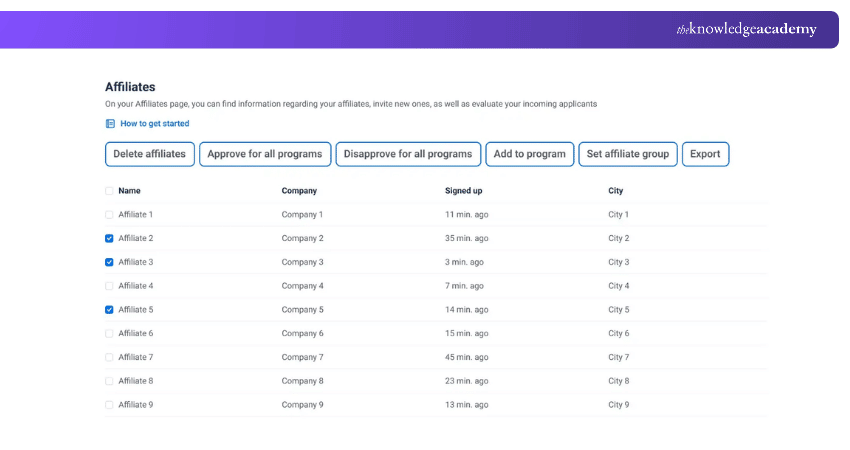The height and width of the screenshot is (450, 850).
Task: Toggle the select-all checkbox beside Name header
Action: click(x=109, y=191)
